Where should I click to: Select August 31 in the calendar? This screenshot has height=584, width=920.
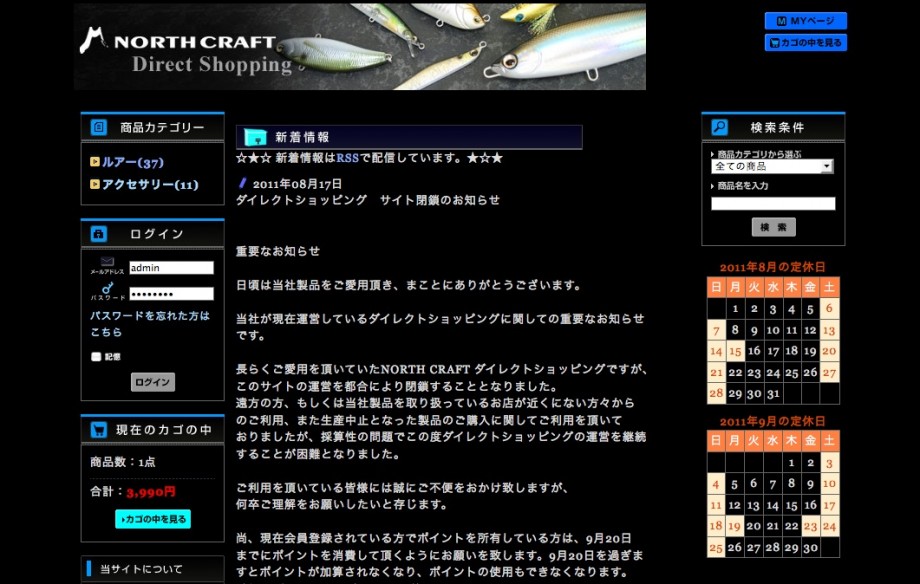(773, 394)
